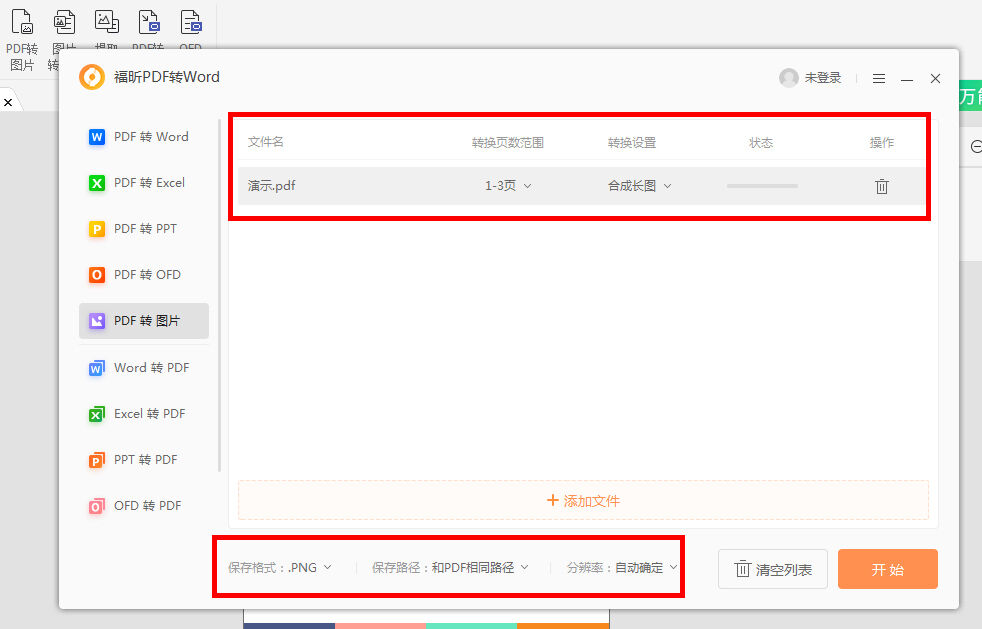Screen dimensions: 982x629
Task: Switch to the PPT 转 PDF section
Action: (x=97, y=459)
